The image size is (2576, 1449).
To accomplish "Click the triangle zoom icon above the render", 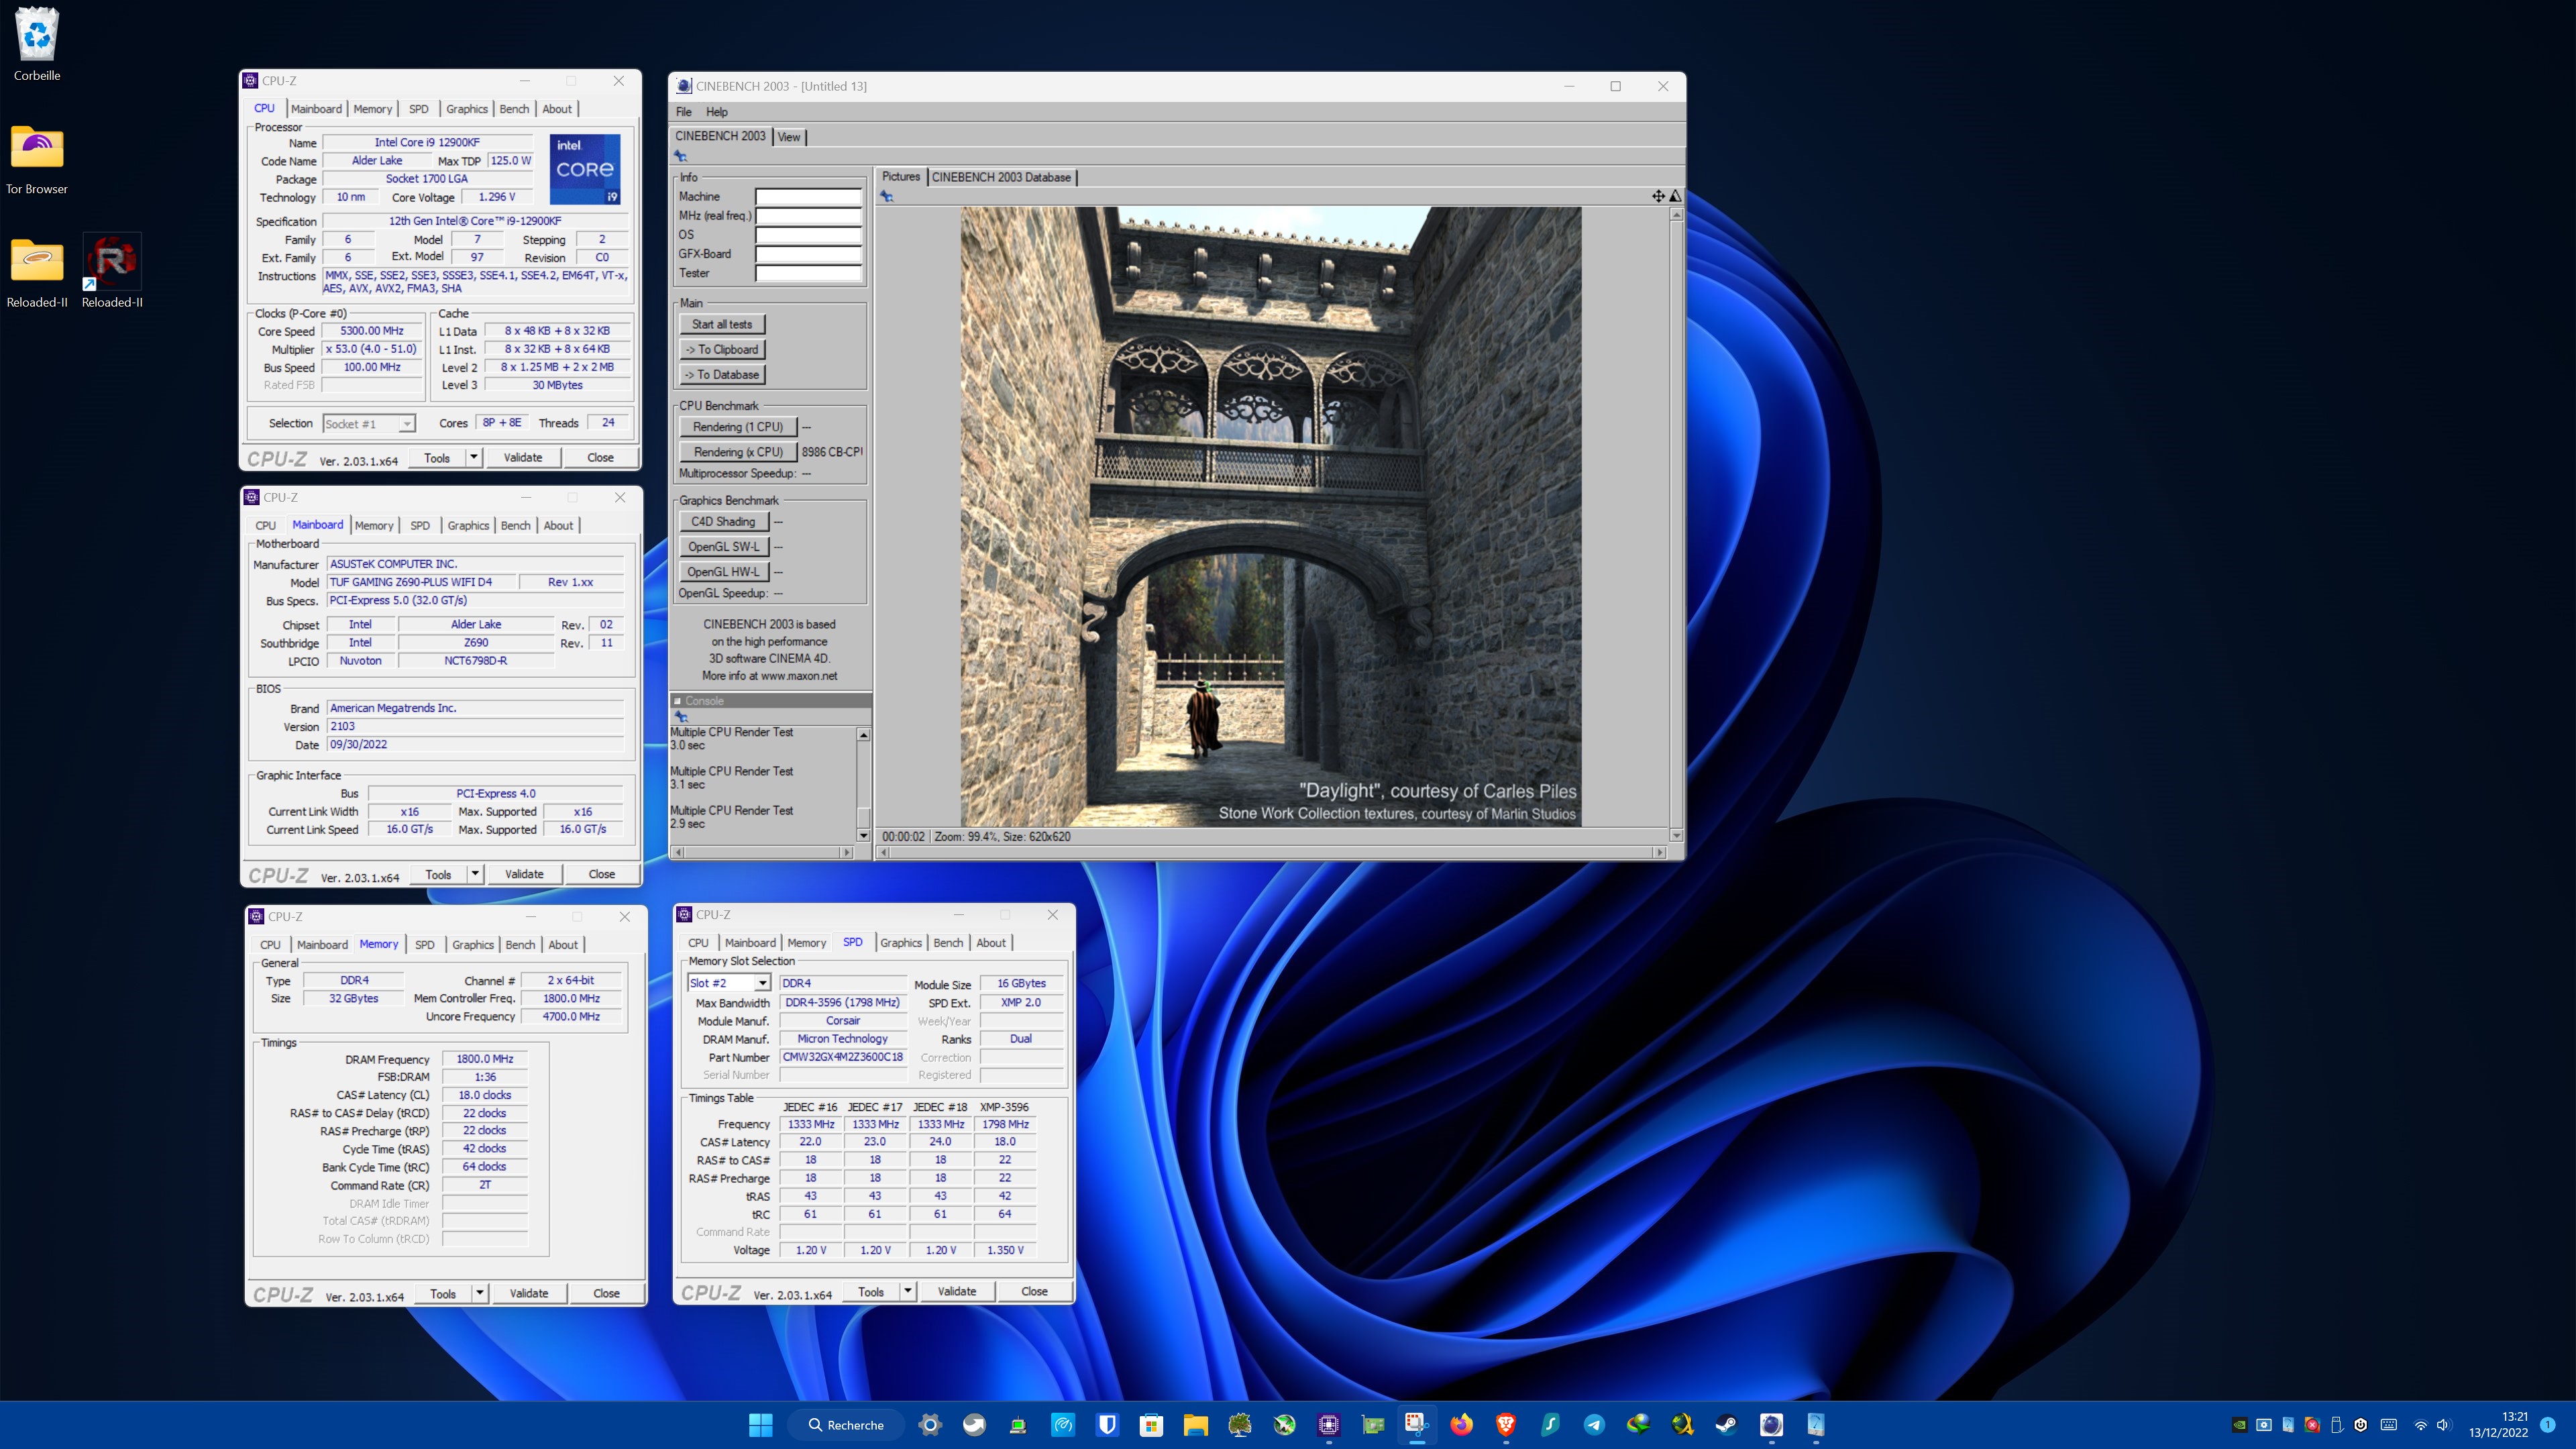I will (x=1675, y=196).
